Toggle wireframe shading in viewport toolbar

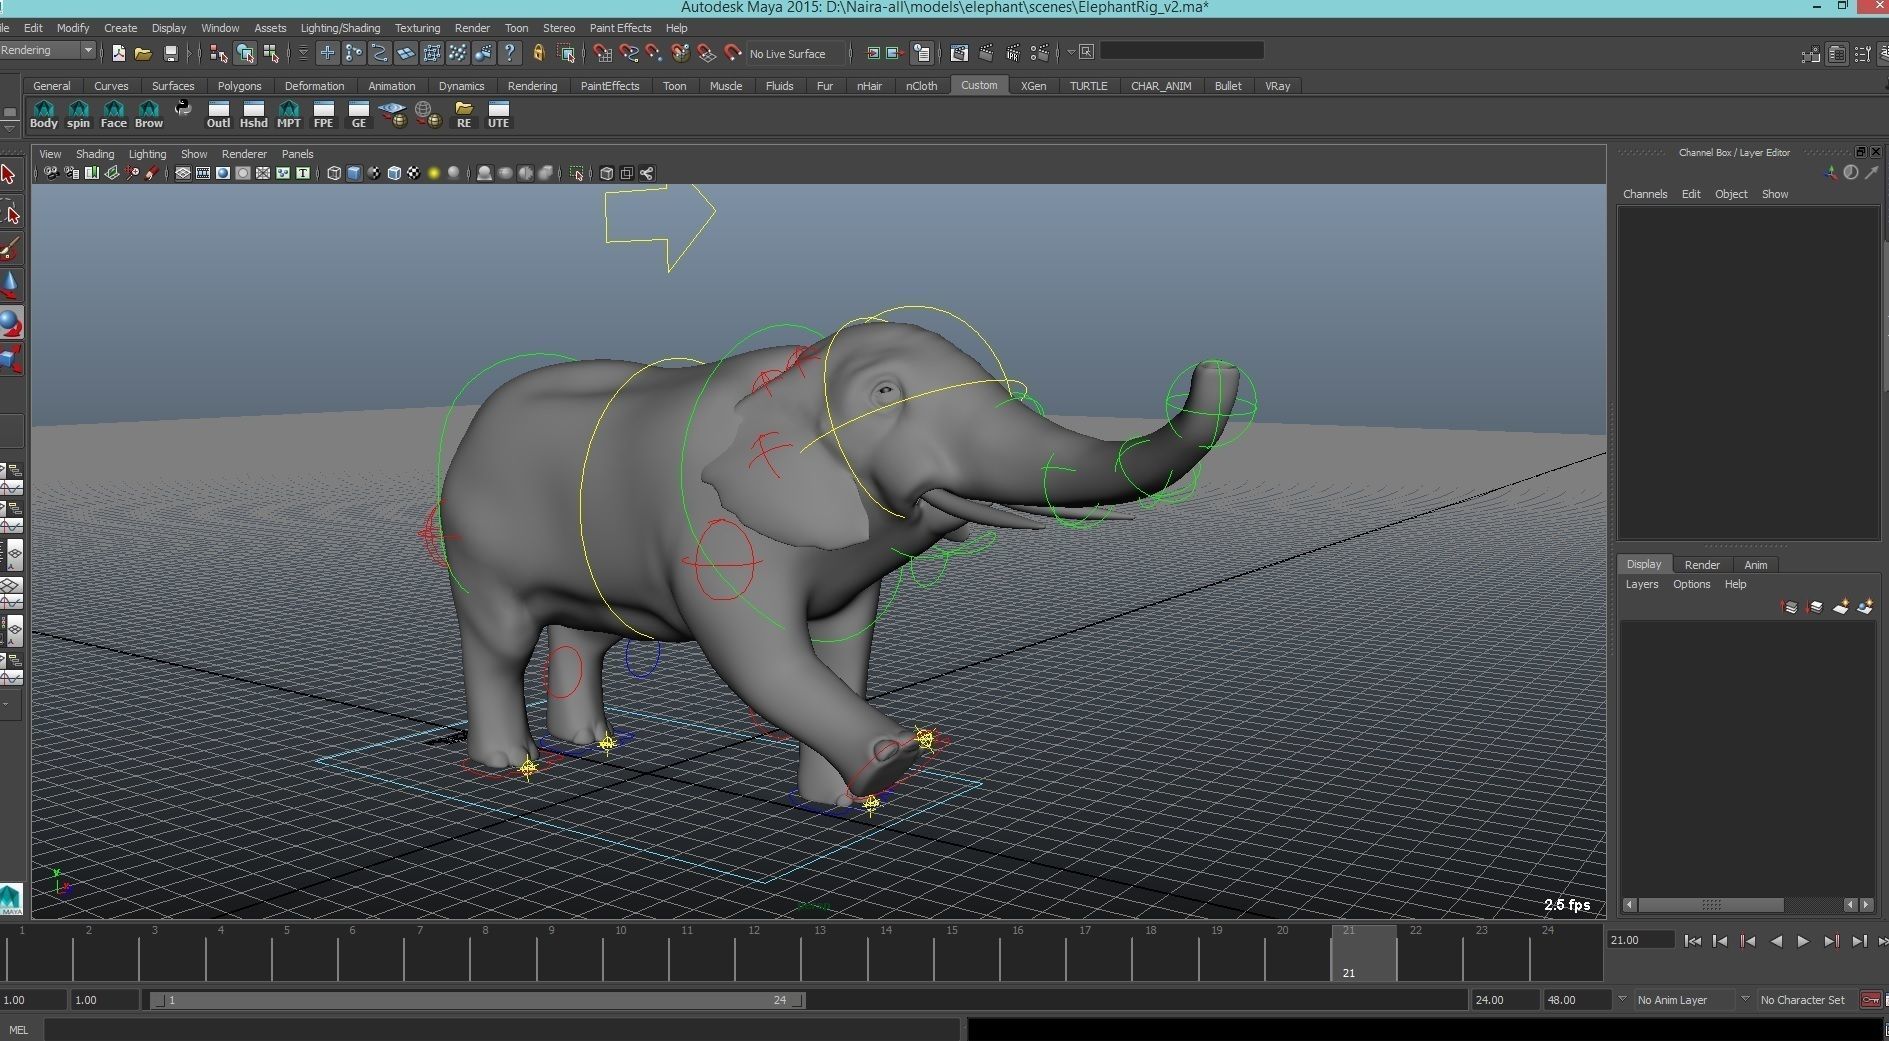(333, 173)
